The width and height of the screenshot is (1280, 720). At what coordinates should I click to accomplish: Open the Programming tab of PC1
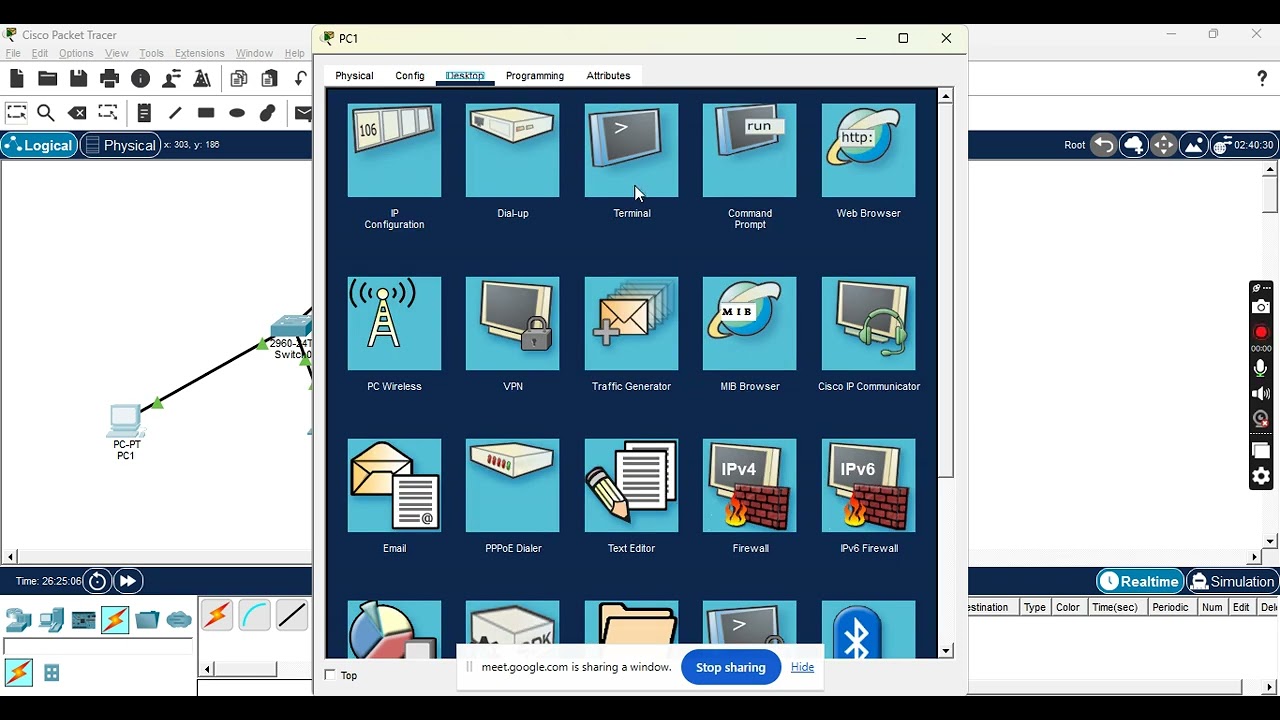coord(535,76)
